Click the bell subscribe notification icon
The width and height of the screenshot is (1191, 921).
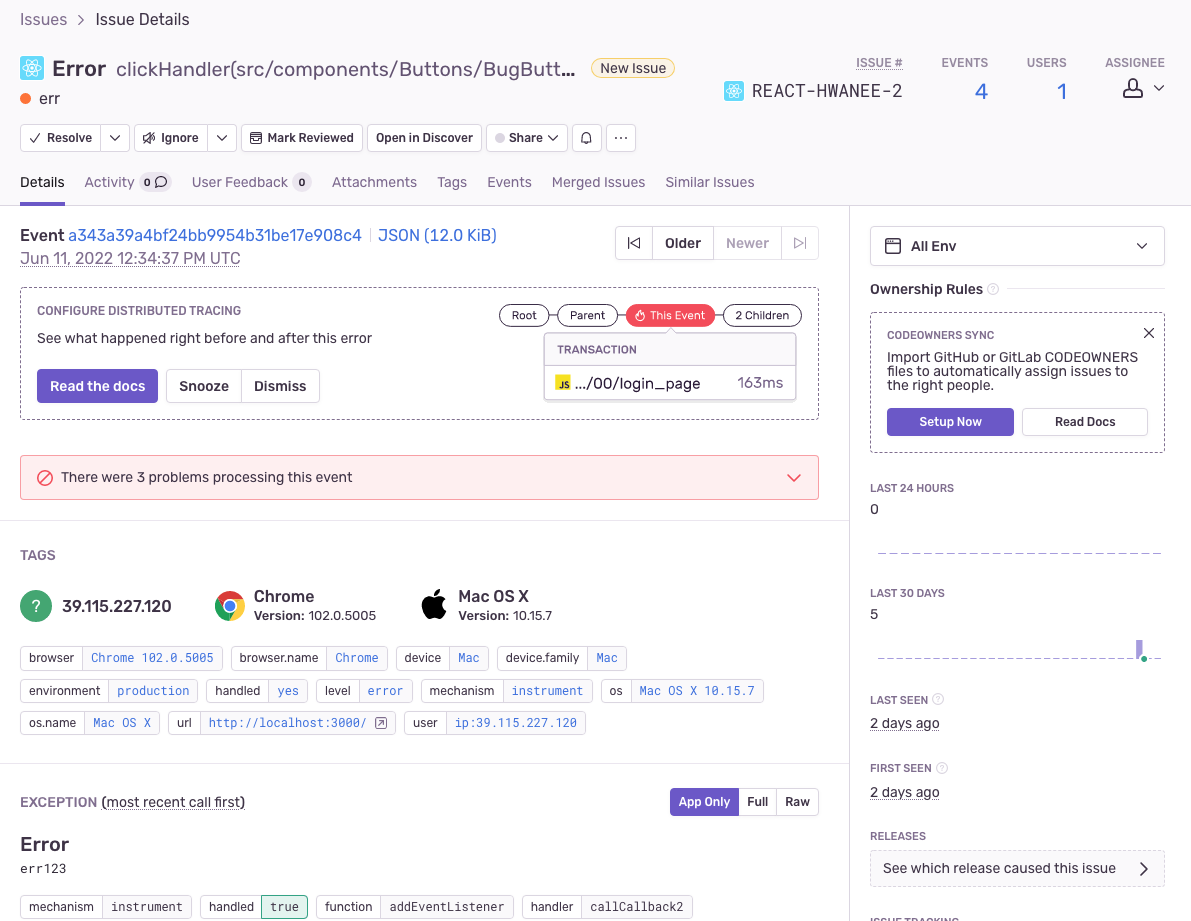point(587,138)
